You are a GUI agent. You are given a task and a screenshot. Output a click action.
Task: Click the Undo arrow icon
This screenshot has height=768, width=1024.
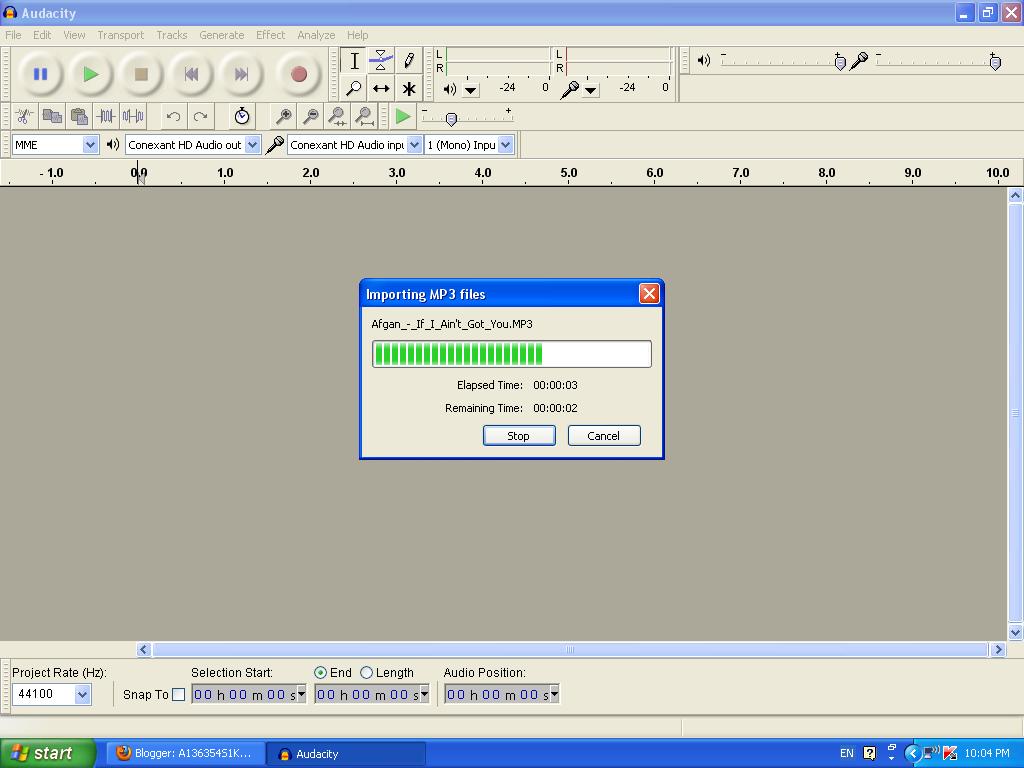(x=173, y=117)
